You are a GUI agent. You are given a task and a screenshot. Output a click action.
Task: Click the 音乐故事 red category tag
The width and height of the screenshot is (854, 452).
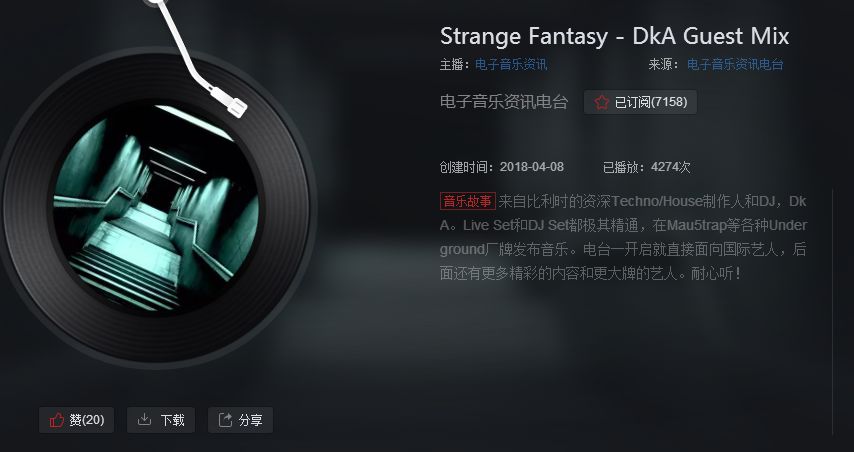468,201
